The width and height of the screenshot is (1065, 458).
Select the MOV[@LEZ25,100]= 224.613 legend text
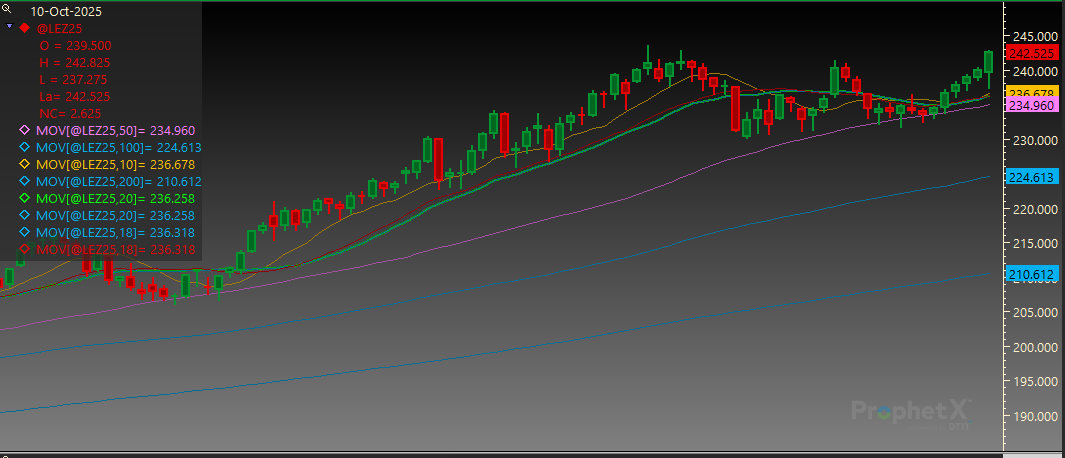point(118,147)
